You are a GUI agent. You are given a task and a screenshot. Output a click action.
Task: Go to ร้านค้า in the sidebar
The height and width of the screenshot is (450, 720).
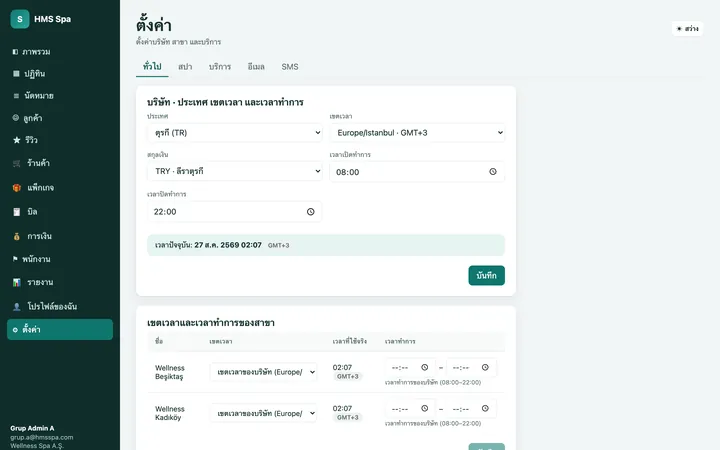(x=60, y=163)
